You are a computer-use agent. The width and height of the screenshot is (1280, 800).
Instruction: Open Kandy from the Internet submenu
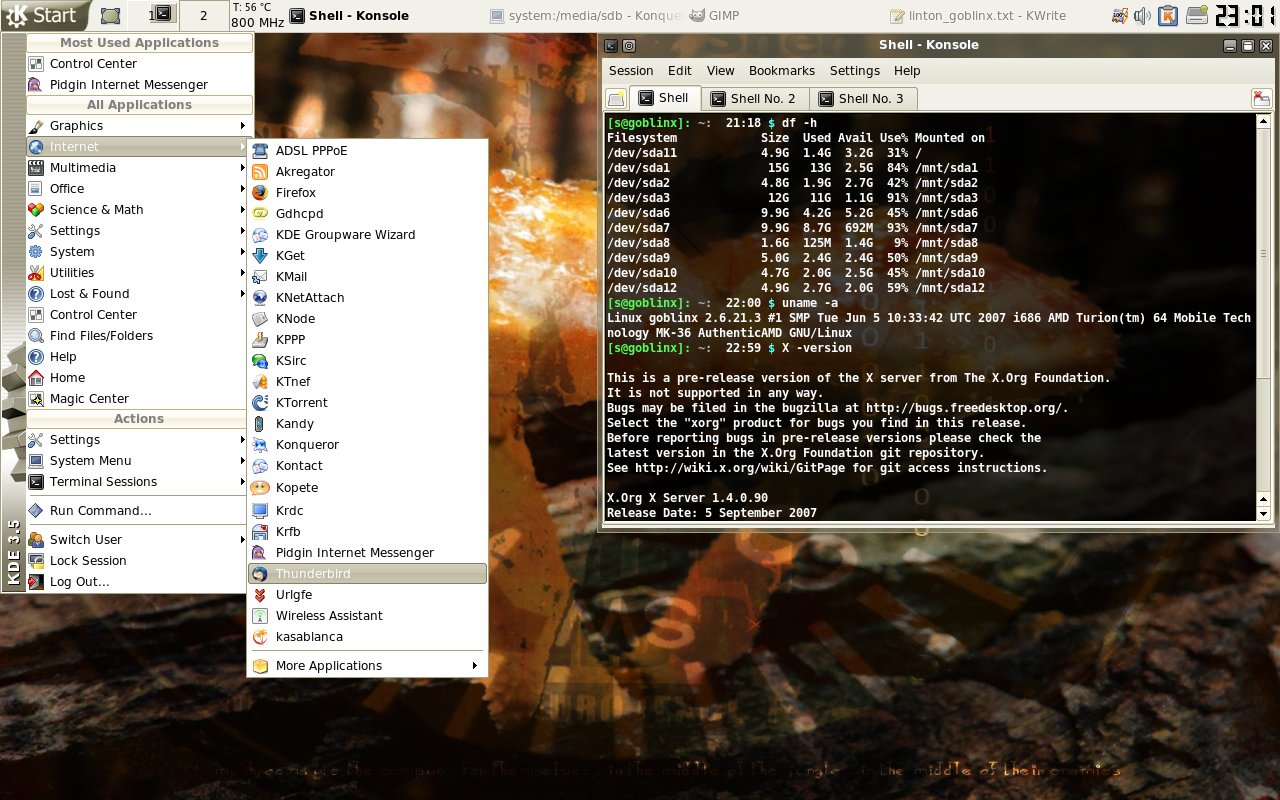click(367, 424)
